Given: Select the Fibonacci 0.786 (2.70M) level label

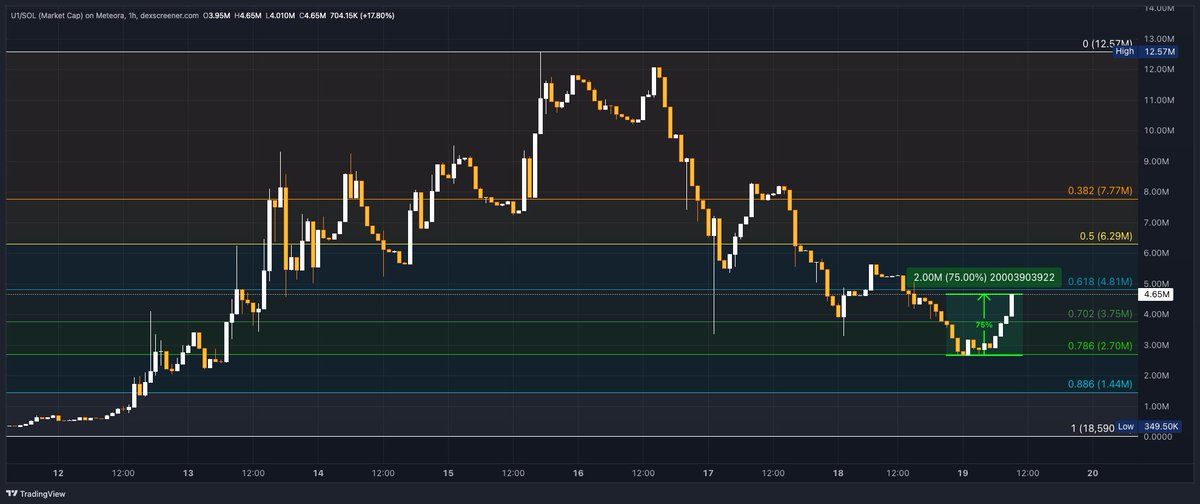Looking at the screenshot, I should pyautogui.click(x=1098, y=346).
